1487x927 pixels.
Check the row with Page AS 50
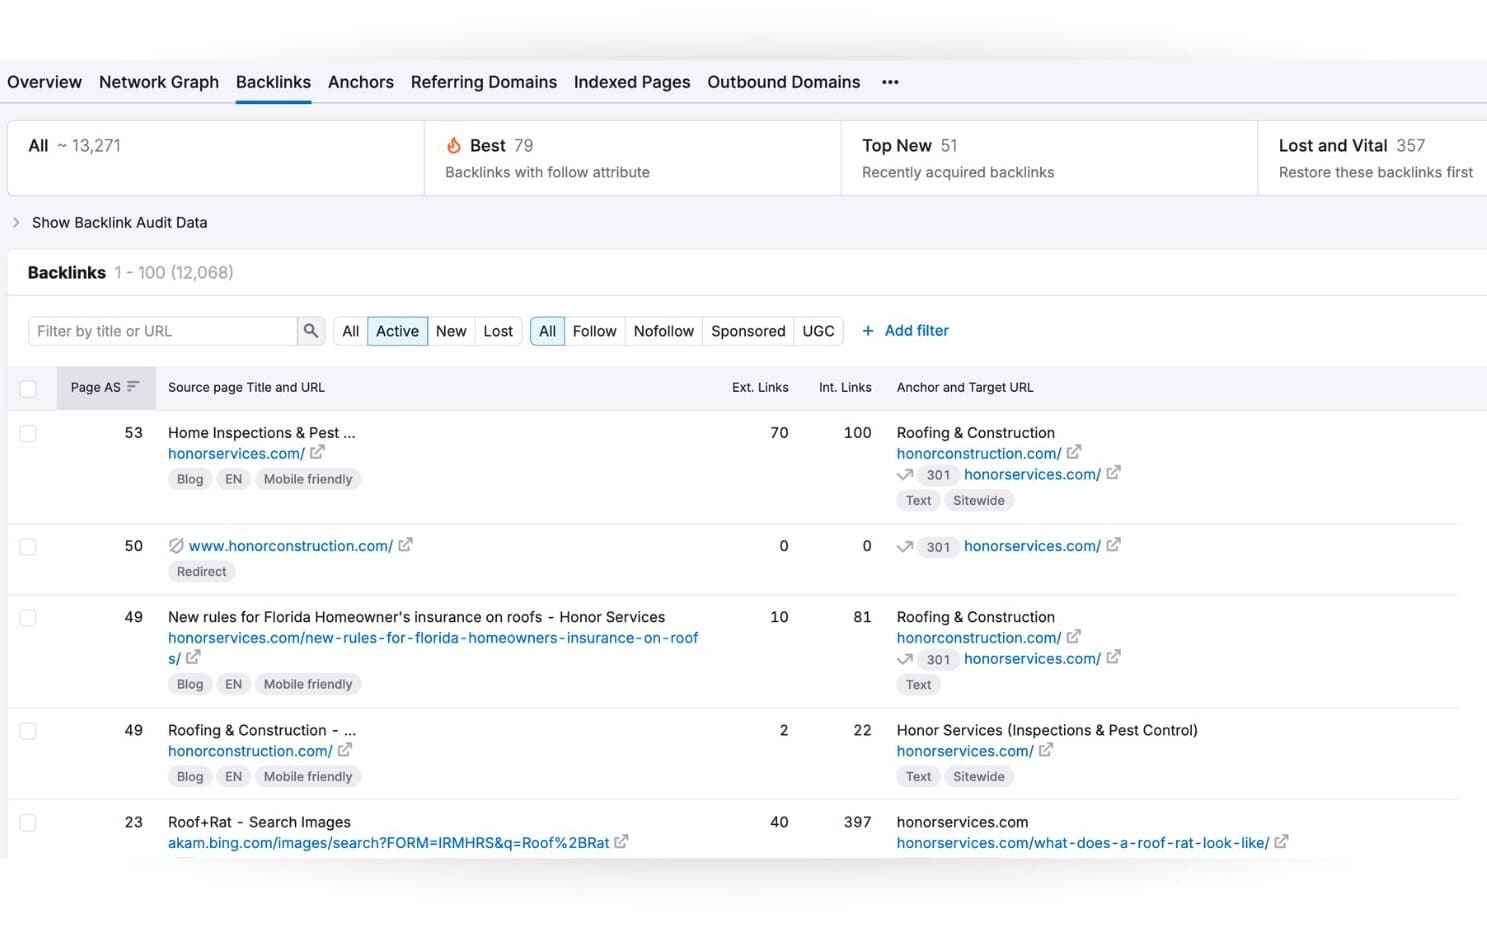point(28,546)
